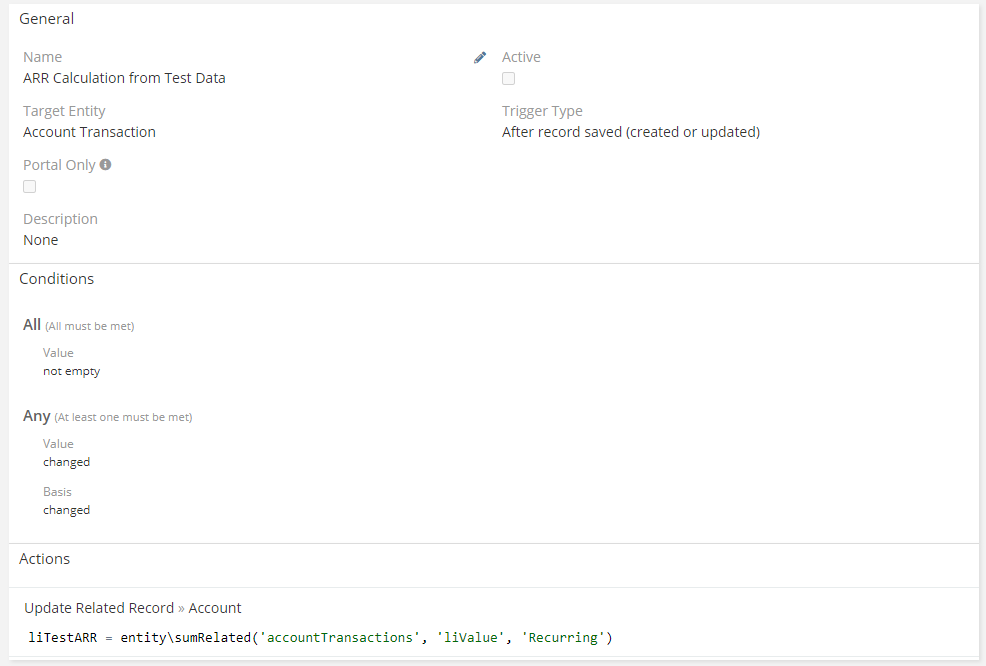Toggle the Active checkbox

[509, 79]
